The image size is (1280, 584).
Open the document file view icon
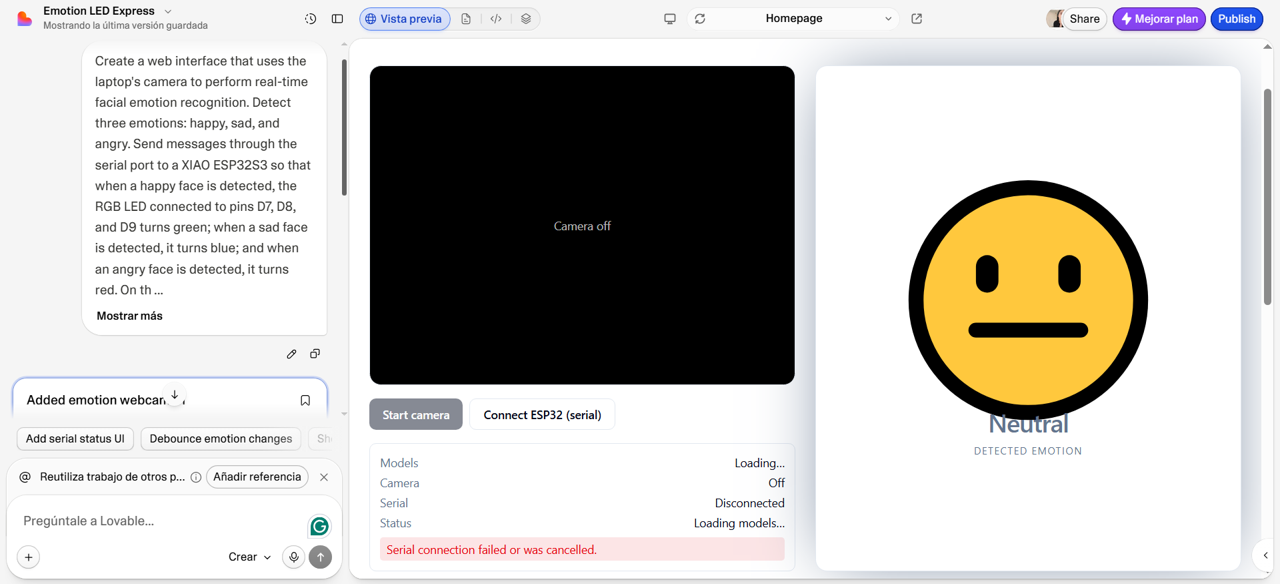466,19
